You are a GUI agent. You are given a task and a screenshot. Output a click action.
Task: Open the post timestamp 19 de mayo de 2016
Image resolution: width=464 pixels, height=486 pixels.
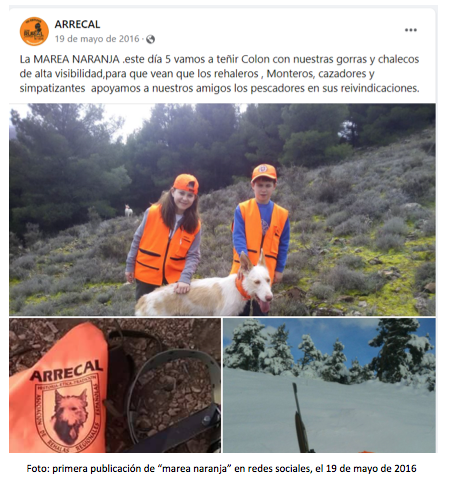97,39
